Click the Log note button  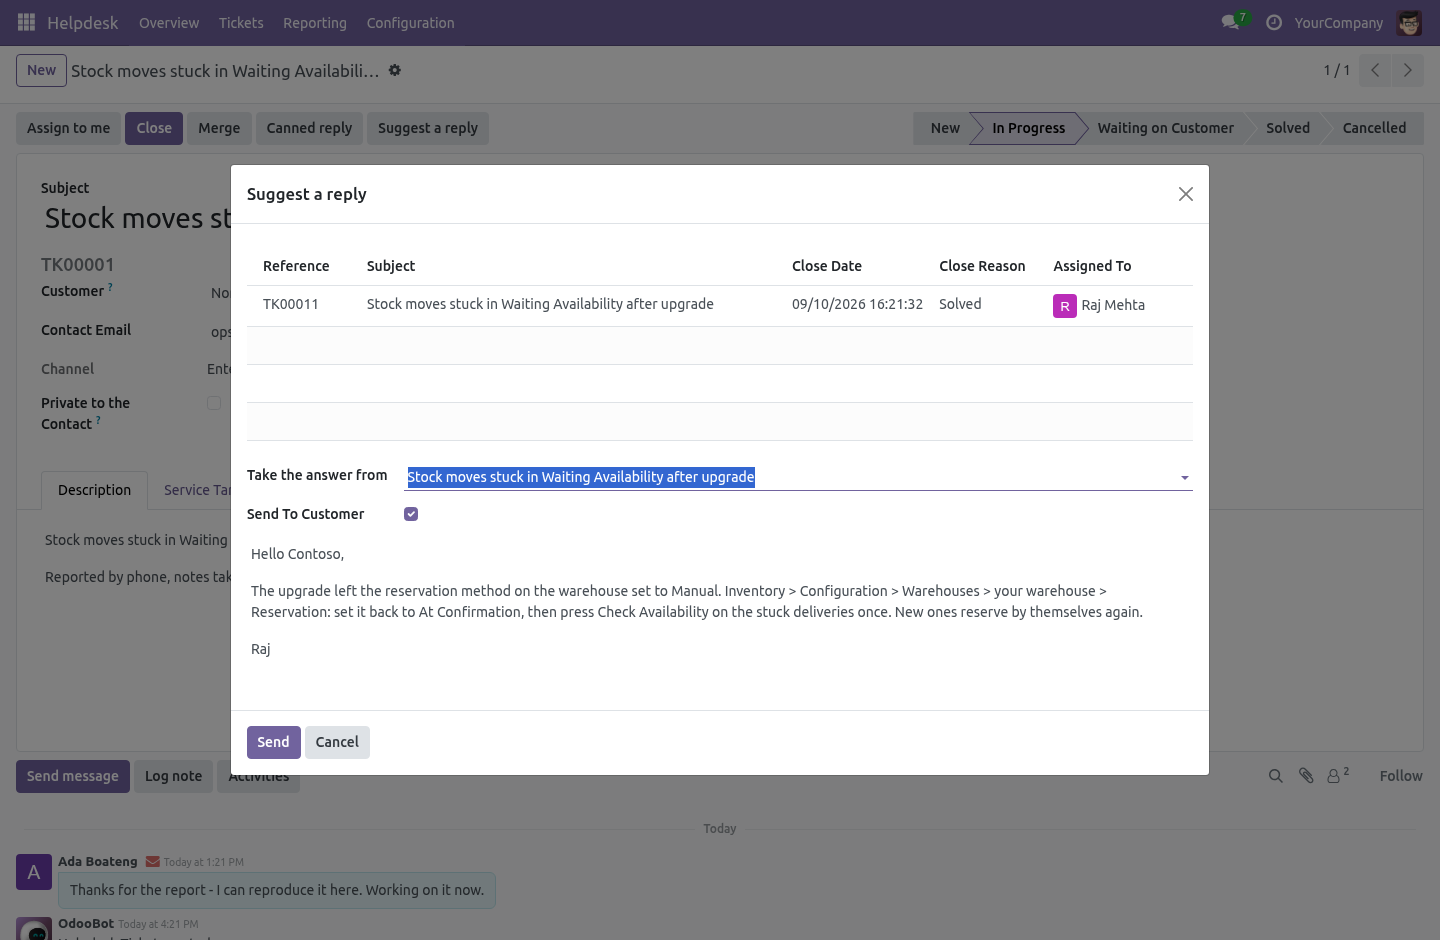tap(173, 776)
